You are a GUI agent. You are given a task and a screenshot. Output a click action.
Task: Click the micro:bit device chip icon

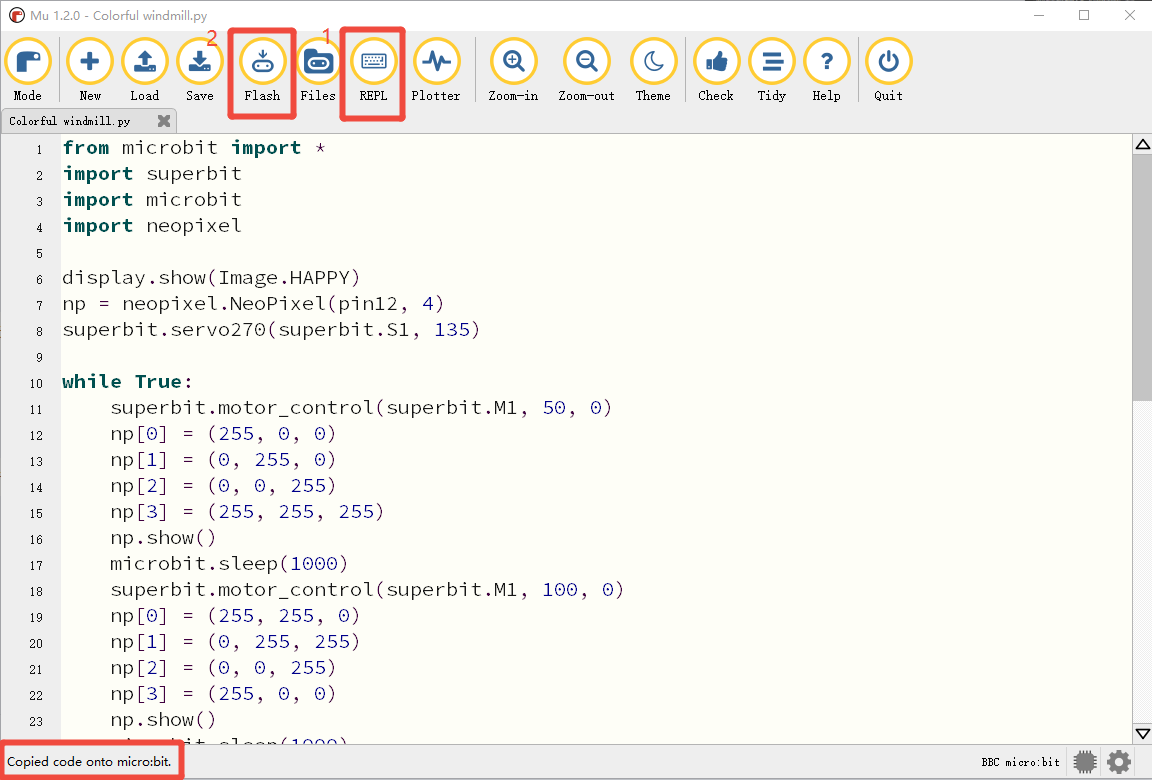coord(1084,762)
